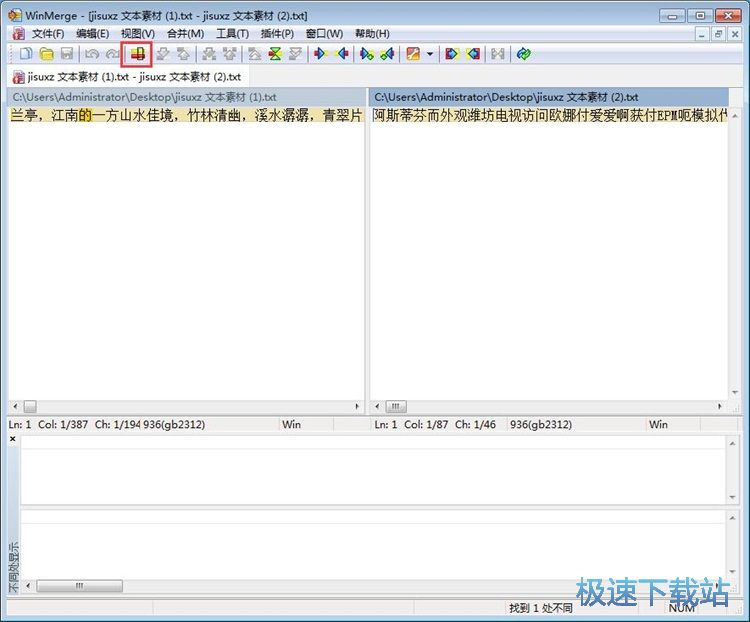Image resolution: width=750 pixels, height=622 pixels.
Task: Refresh the comparison with green arrows icon
Action: coord(523,54)
